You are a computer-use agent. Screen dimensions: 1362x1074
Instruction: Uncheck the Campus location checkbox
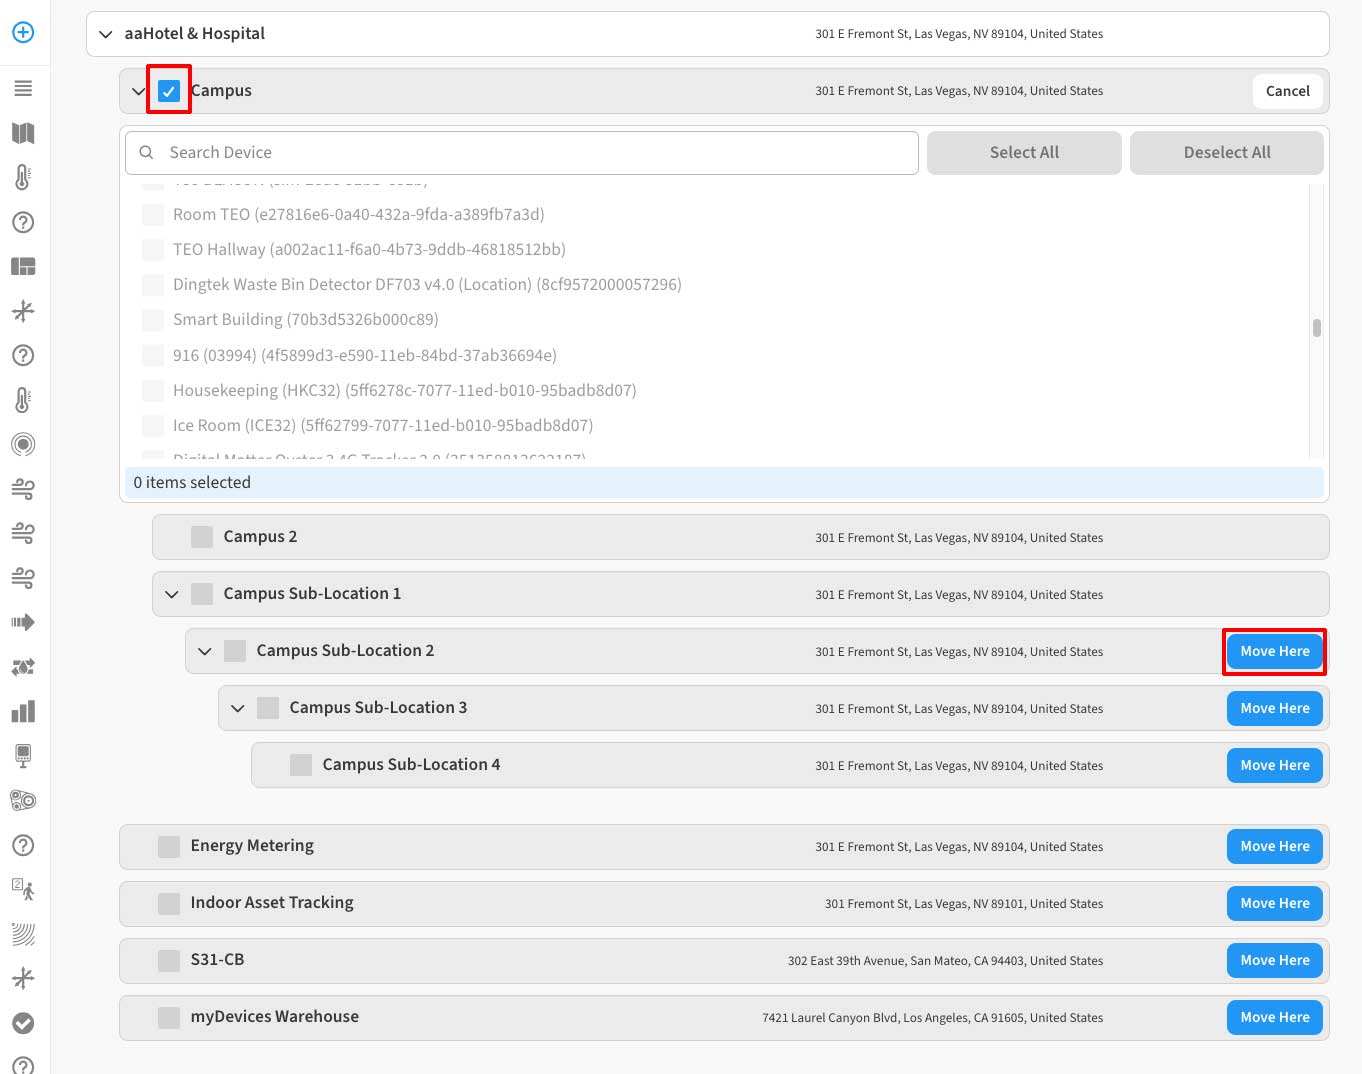coord(169,91)
